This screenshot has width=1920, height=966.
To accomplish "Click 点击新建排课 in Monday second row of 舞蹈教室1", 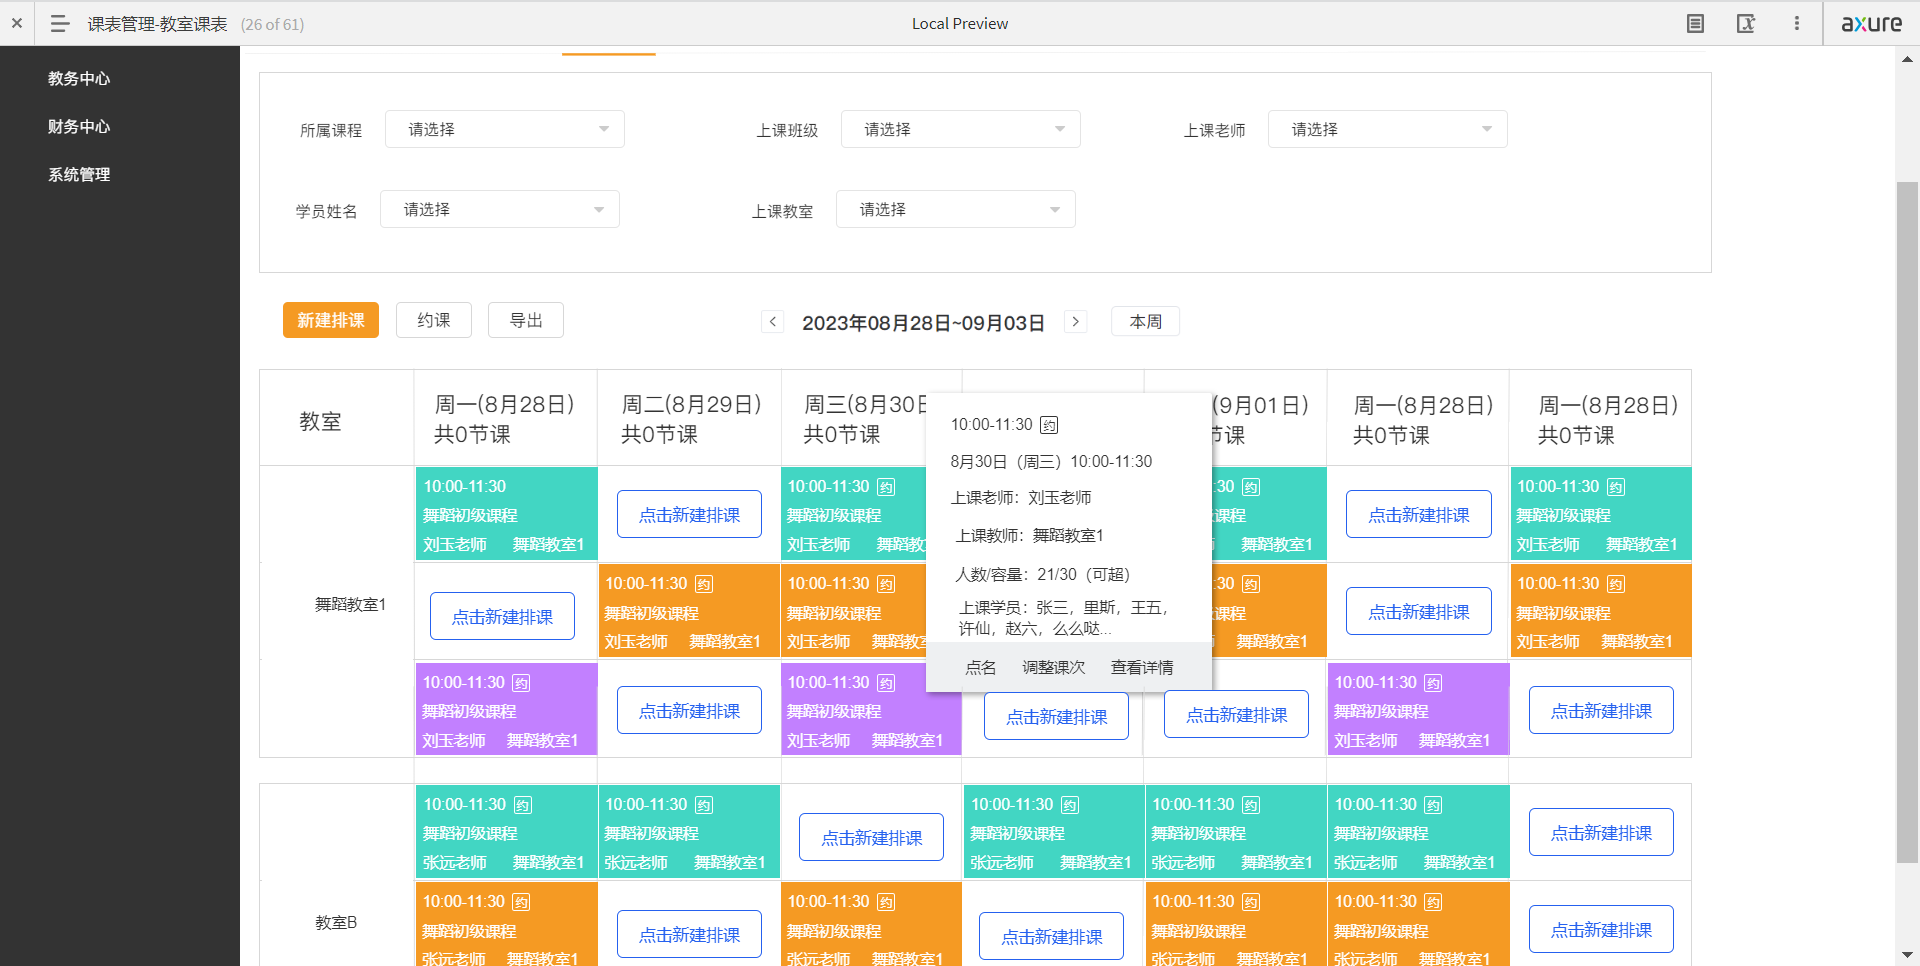I will [502, 616].
